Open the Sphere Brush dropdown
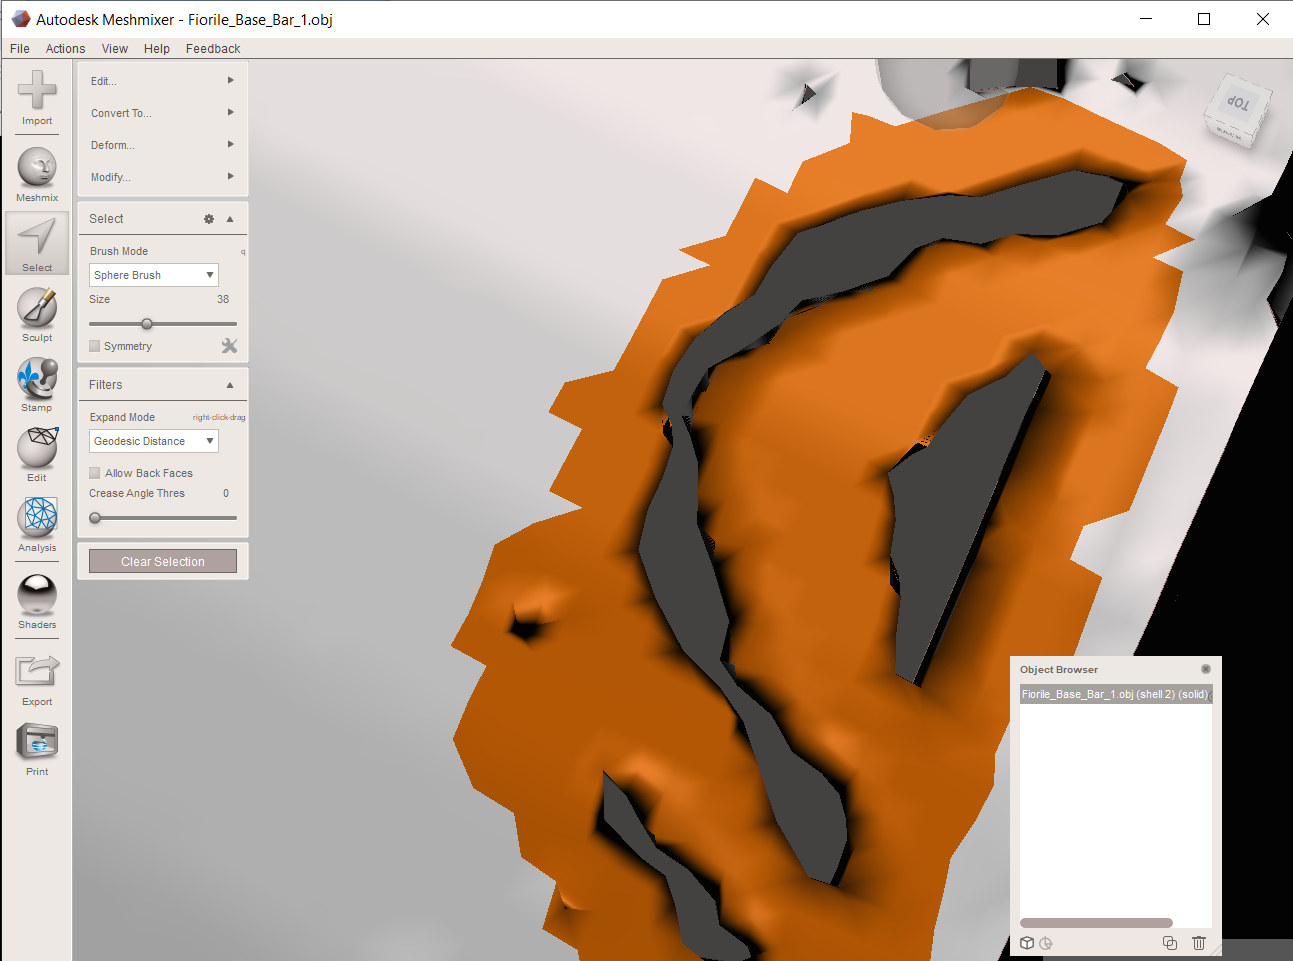 click(153, 274)
